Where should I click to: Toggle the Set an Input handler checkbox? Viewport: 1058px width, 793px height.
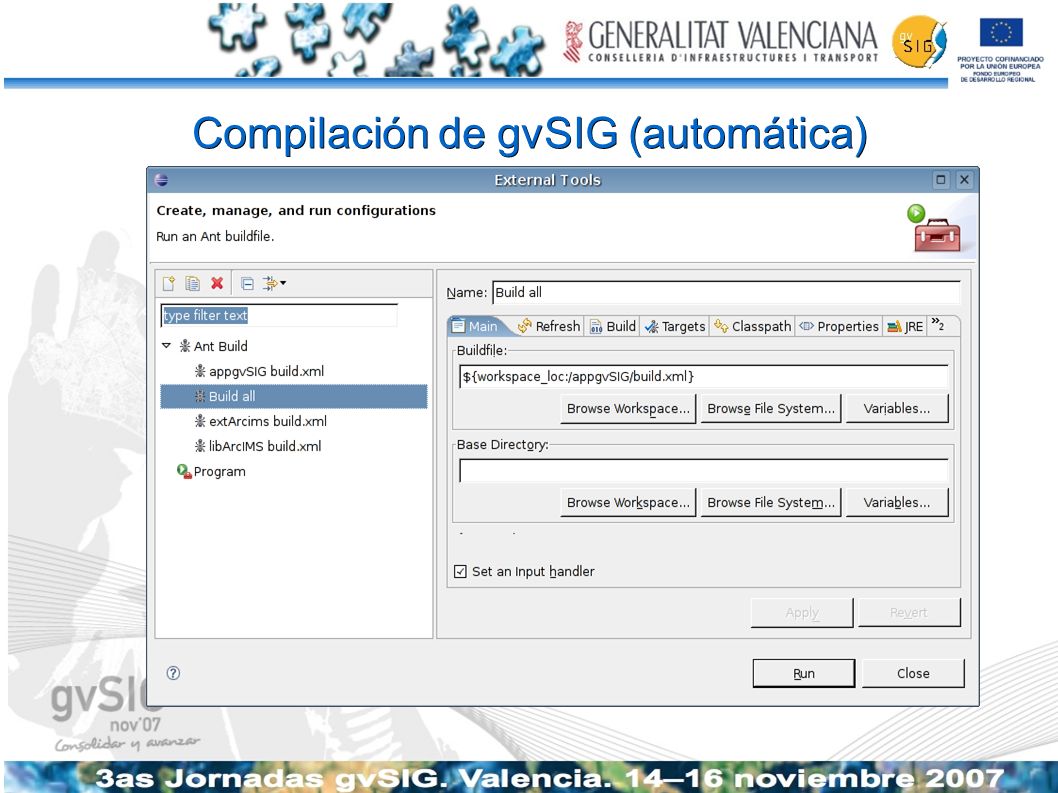click(460, 572)
